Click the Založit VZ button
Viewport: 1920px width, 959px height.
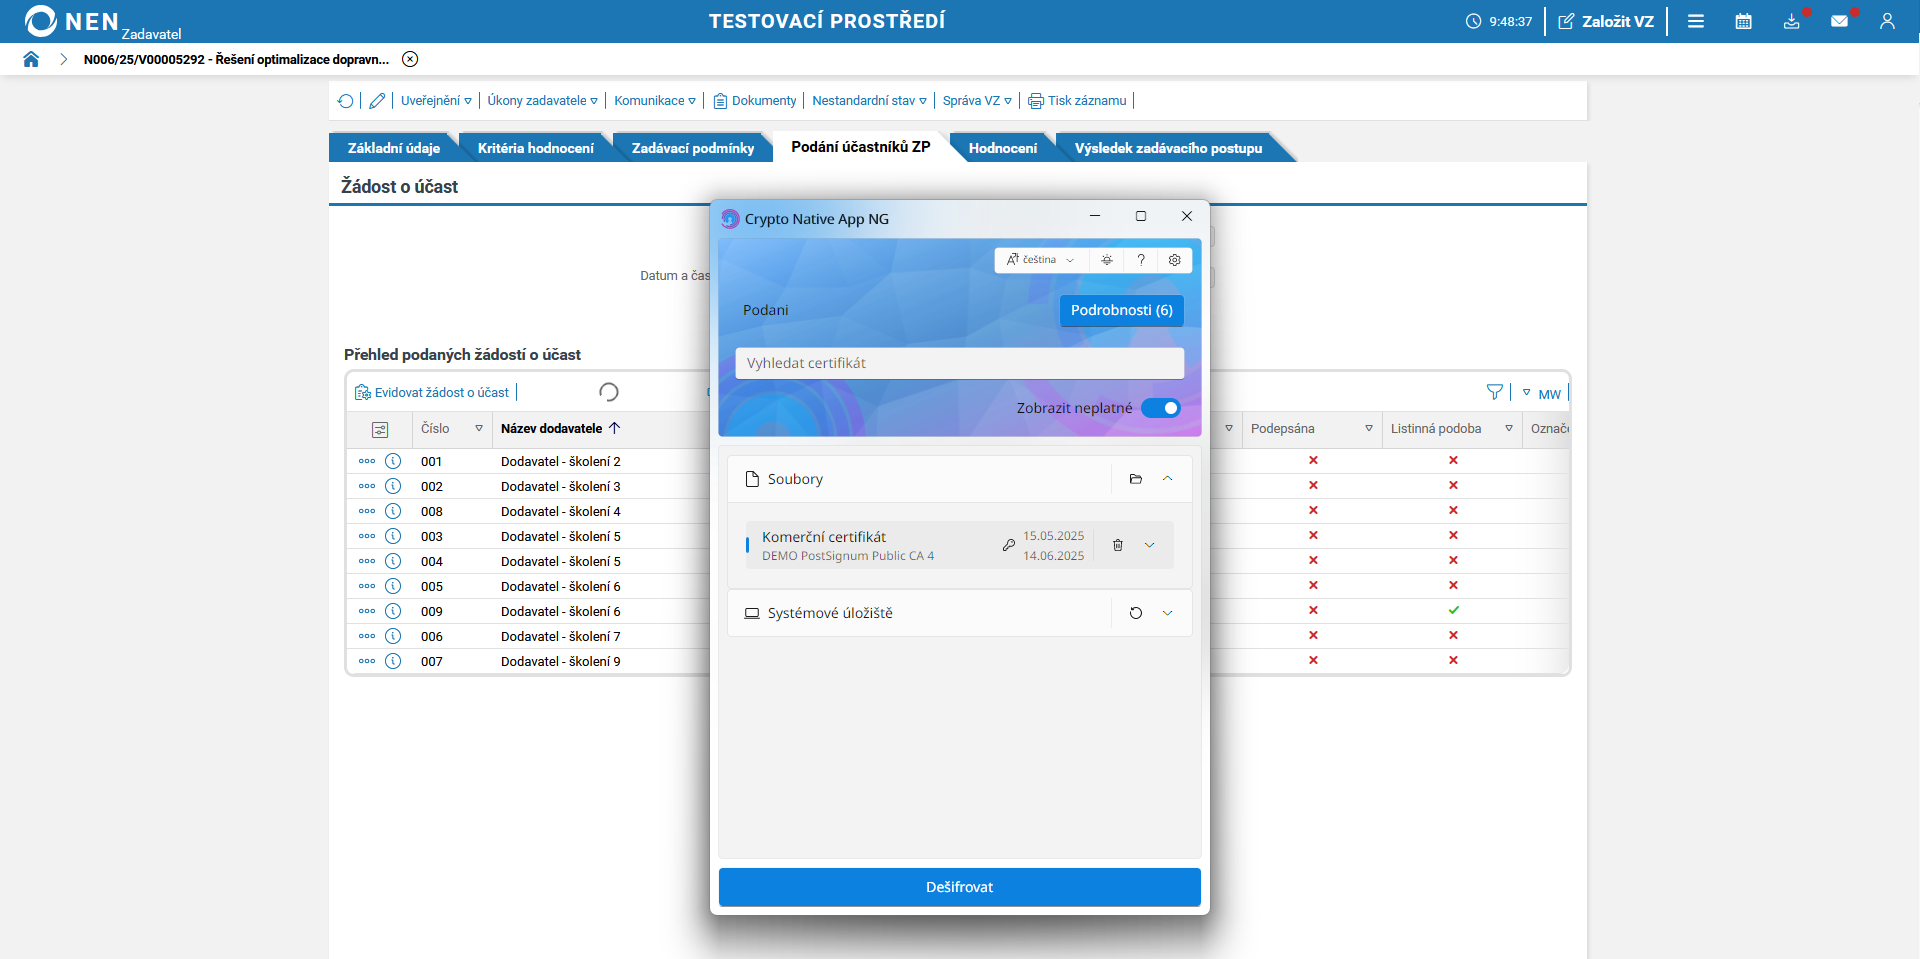point(1606,21)
